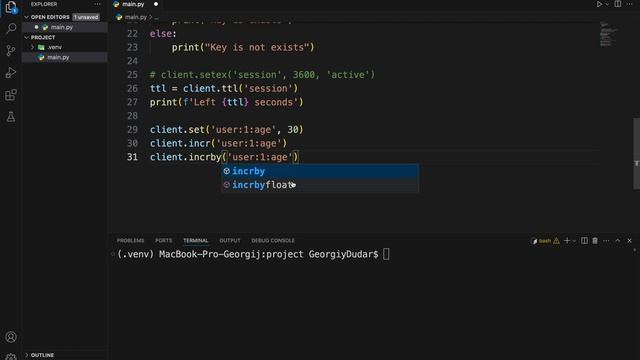Click terminal warning triangle icon
640x360 pixels.
pyautogui.click(x=556, y=241)
